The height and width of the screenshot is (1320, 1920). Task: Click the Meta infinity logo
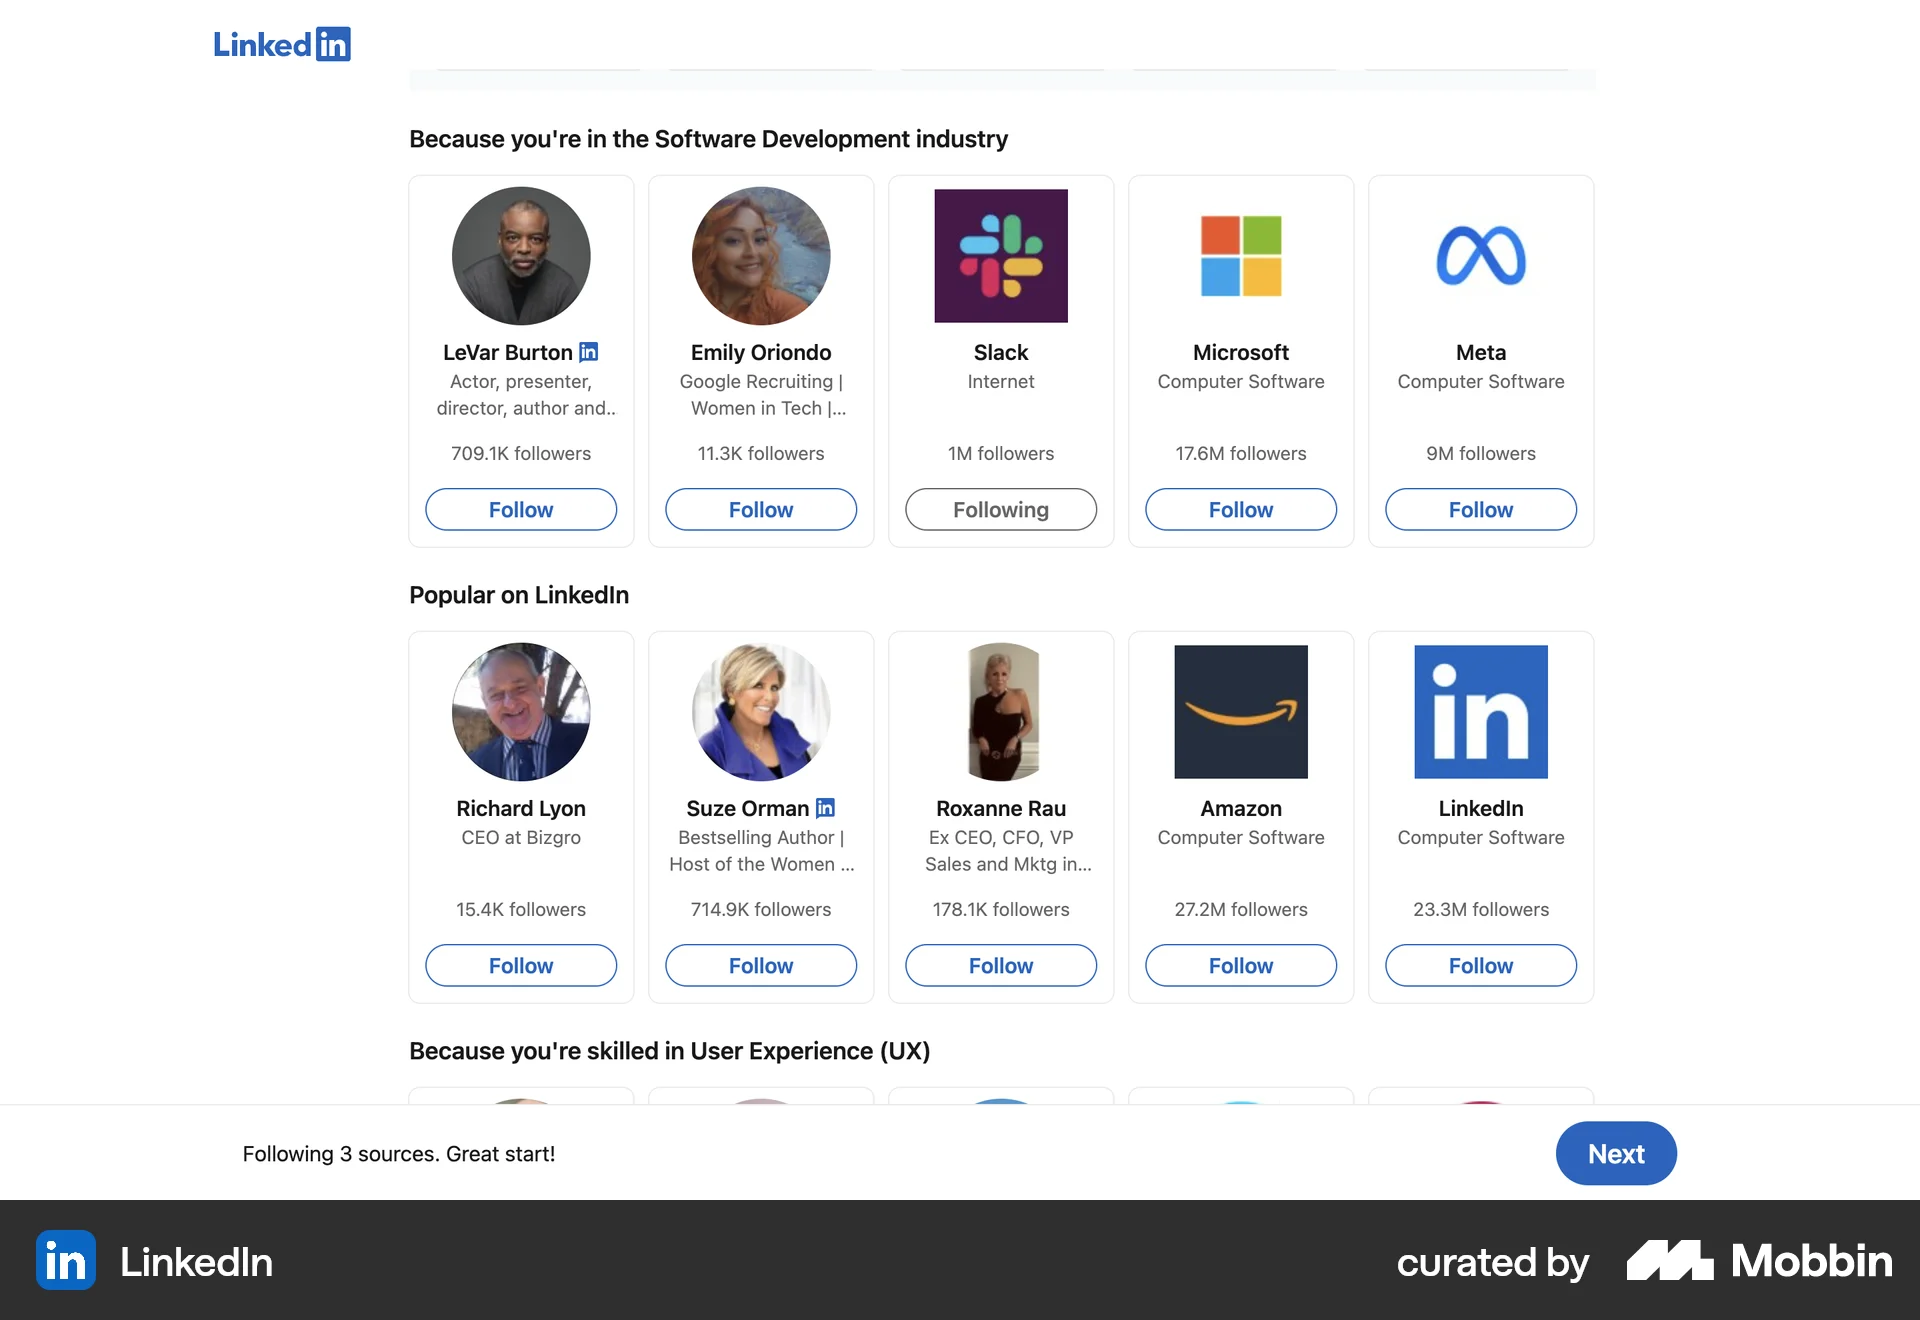1481,255
